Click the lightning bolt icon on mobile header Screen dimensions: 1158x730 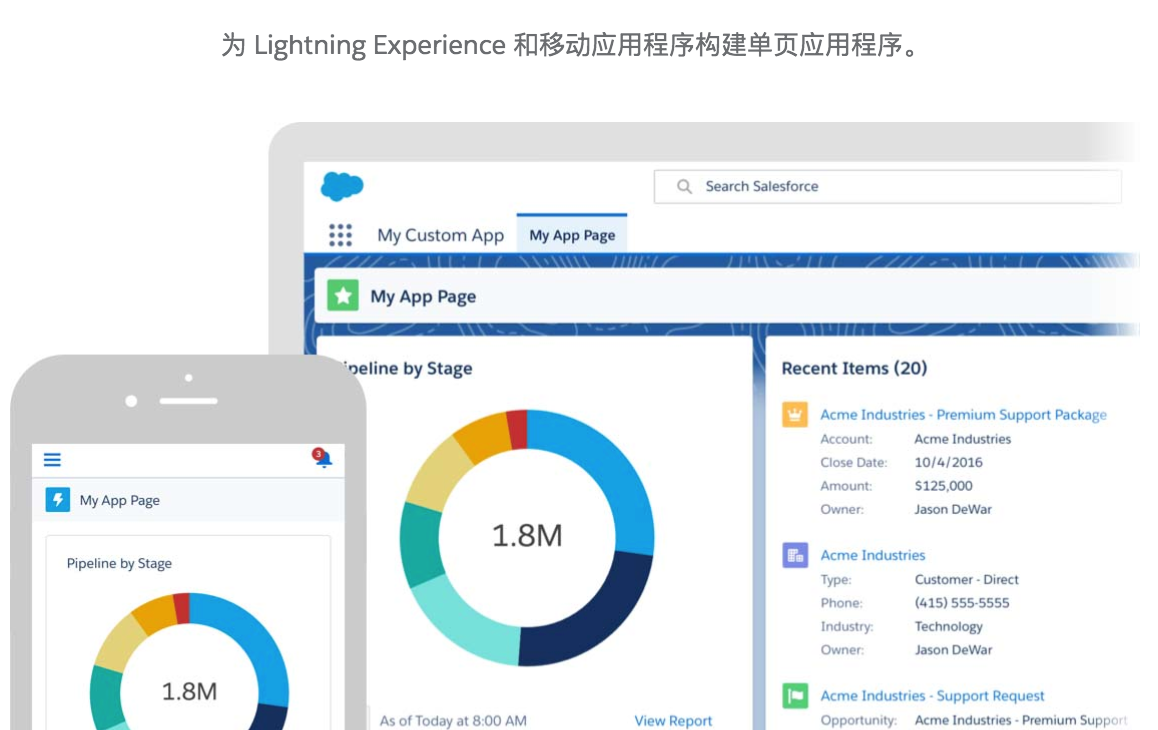tap(56, 500)
